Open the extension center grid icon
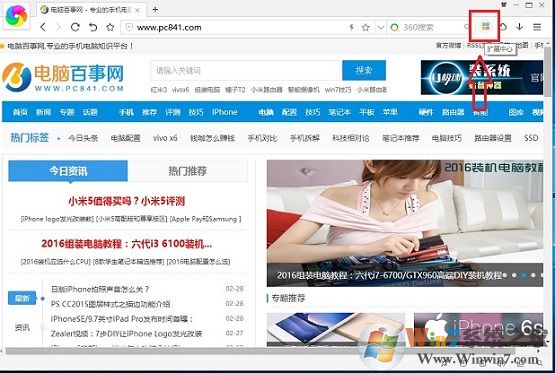The height and width of the screenshot is (373, 555). coord(485,26)
